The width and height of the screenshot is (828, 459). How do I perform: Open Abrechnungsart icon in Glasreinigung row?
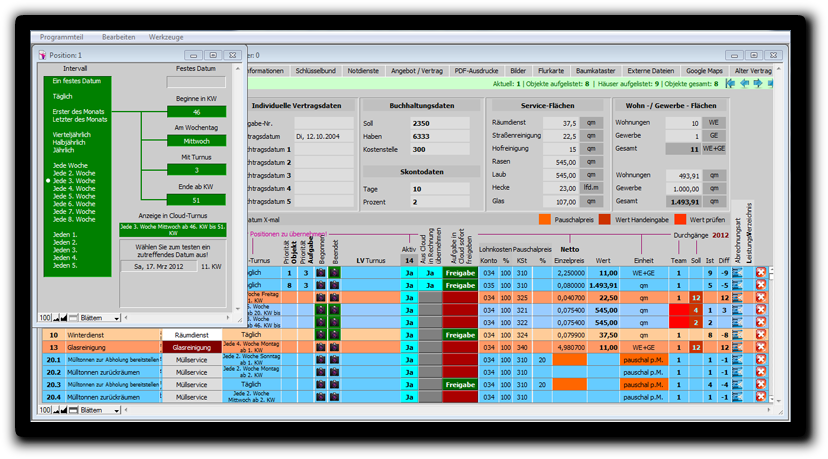737,347
